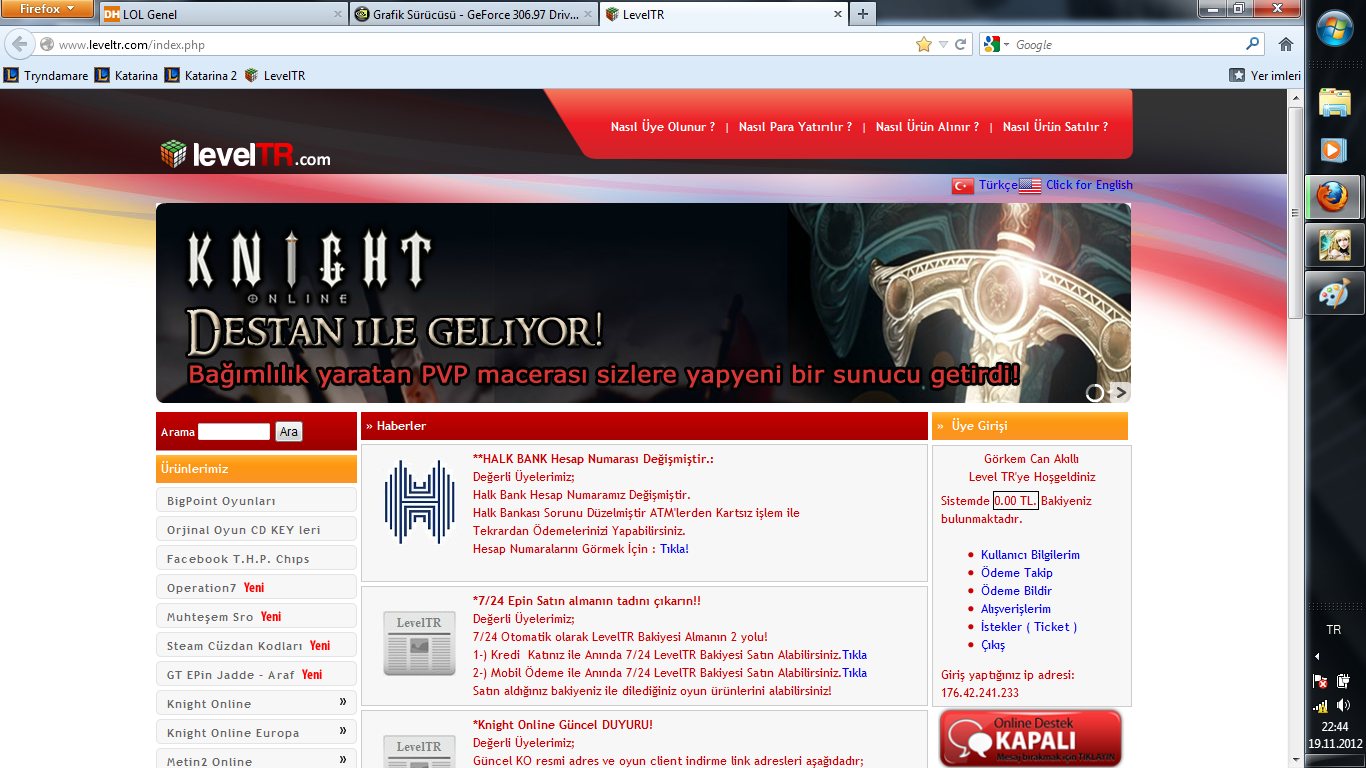
Task: Open the Katarina bookmark
Action: click(x=126, y=75)
